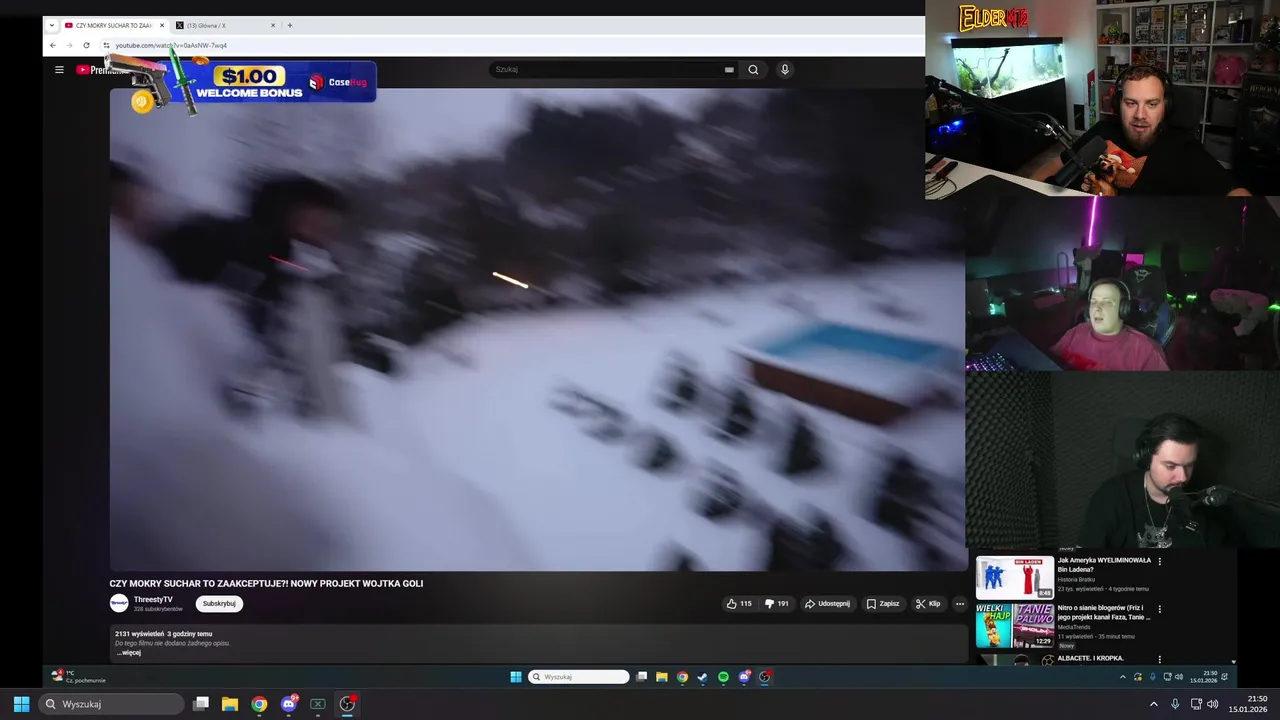Click the YouTube search magnifier button
This screenshot has width=1280, height=720.
tap(753, 70)
